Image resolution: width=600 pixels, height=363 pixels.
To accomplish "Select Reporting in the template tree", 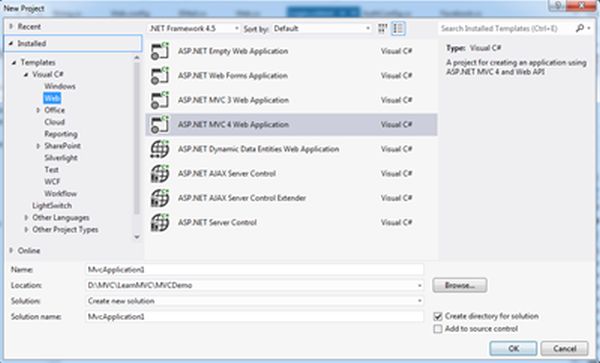I will click(61, 134).
